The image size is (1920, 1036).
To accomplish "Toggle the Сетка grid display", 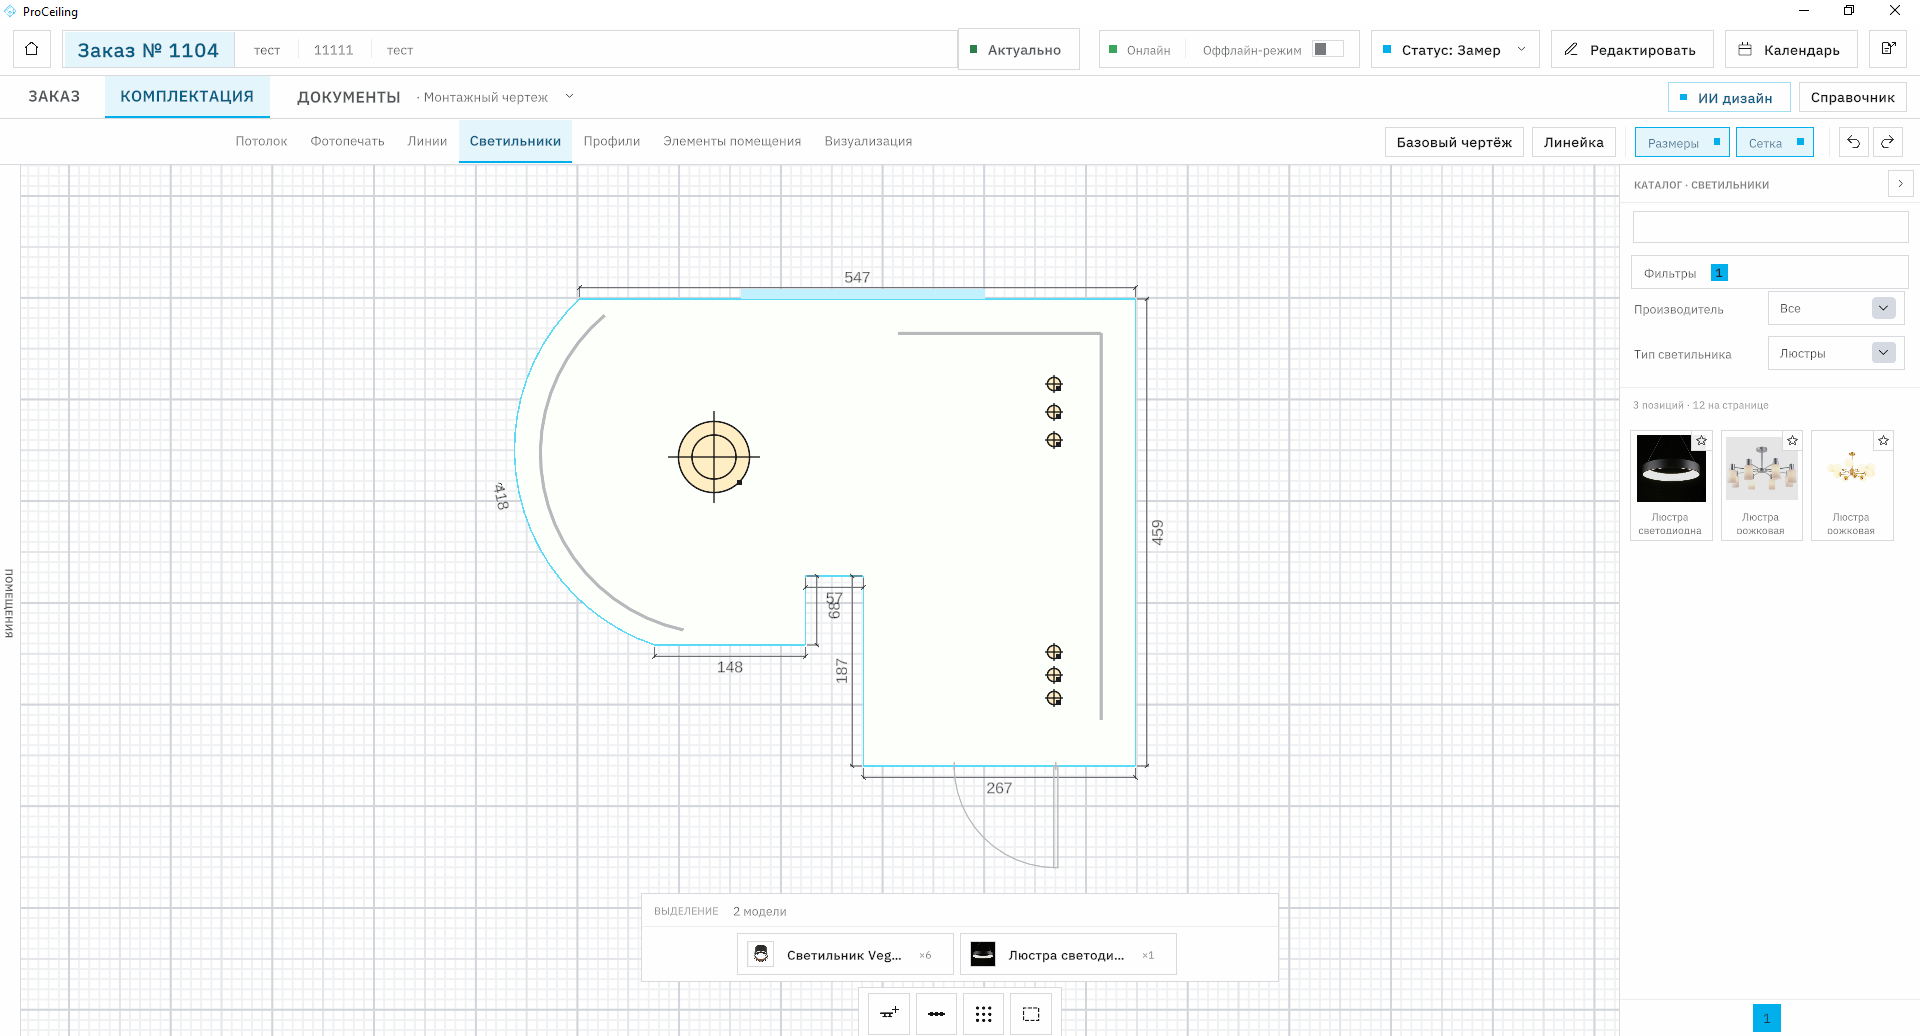I will pyautogui.click(x=1774, y=143).
